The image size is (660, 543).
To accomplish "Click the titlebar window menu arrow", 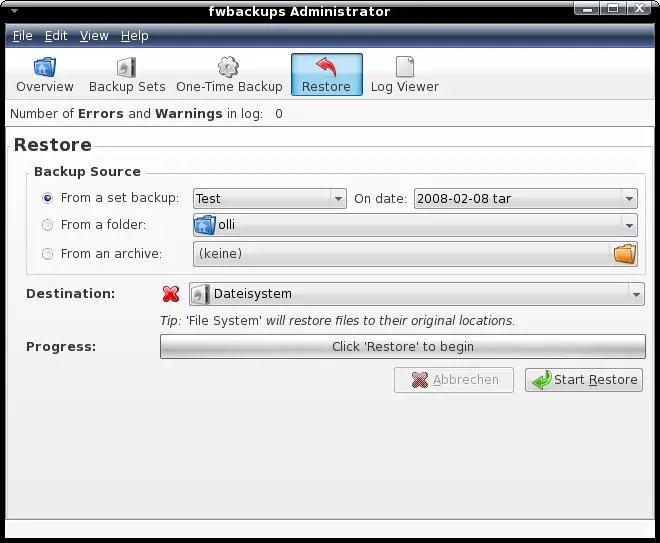I will coord(14,11).
